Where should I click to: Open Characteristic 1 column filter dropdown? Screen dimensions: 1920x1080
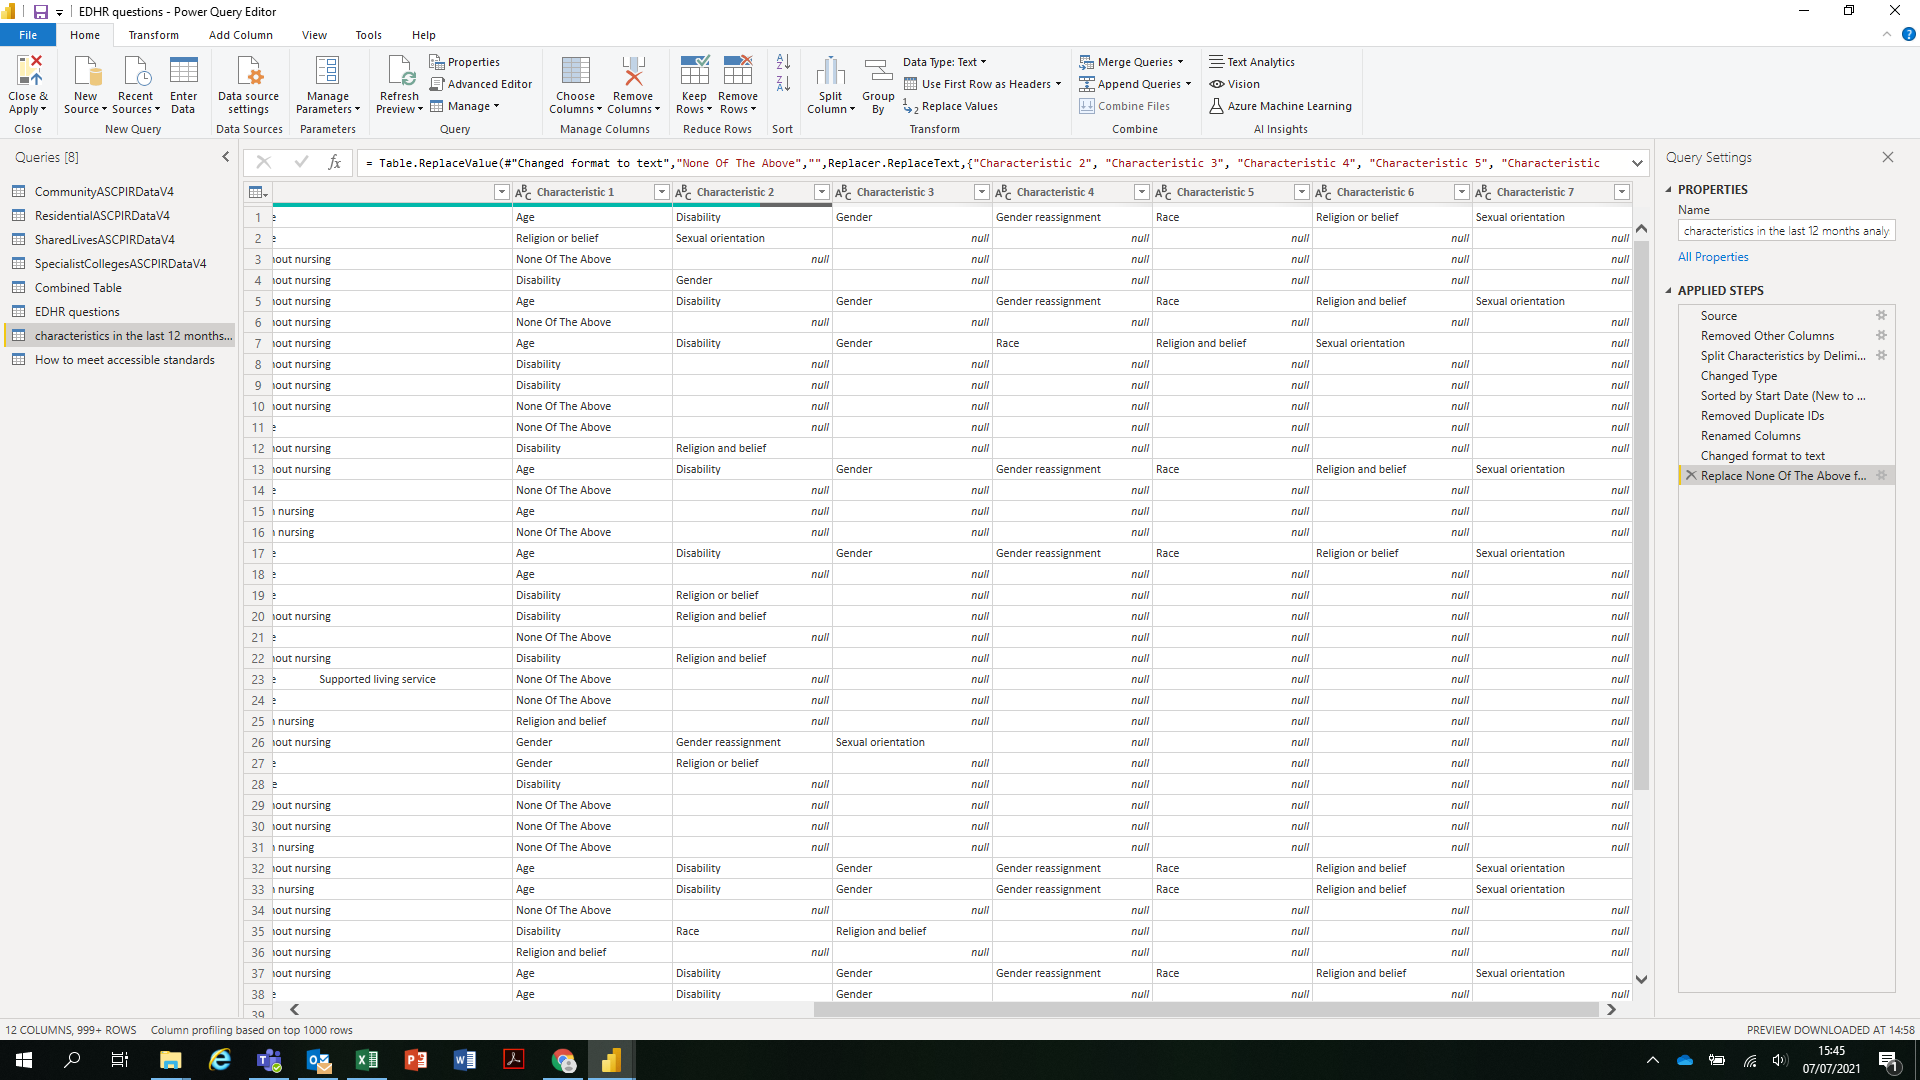click(661, 192)
